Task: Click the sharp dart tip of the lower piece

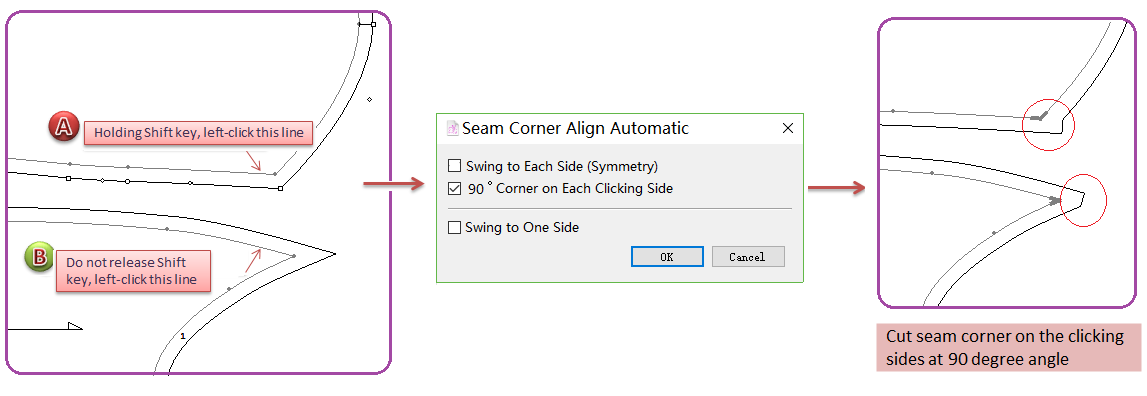Action: 334,254
